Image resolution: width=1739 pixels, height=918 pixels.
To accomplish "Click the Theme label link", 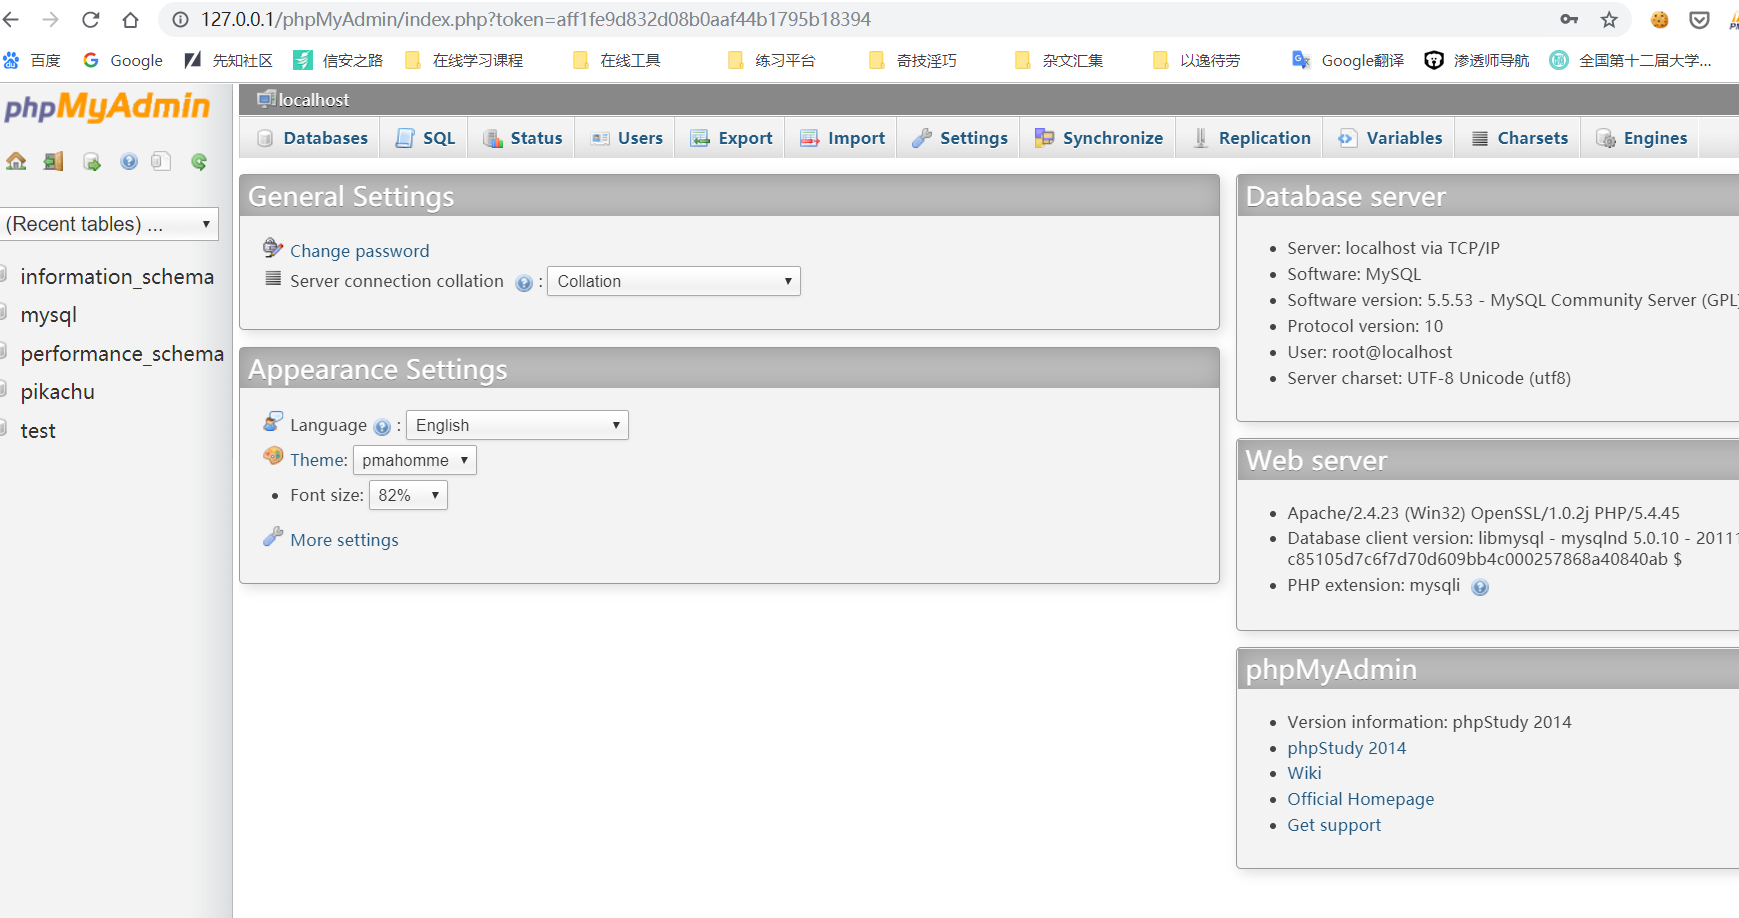I will (x=318, y=460).
